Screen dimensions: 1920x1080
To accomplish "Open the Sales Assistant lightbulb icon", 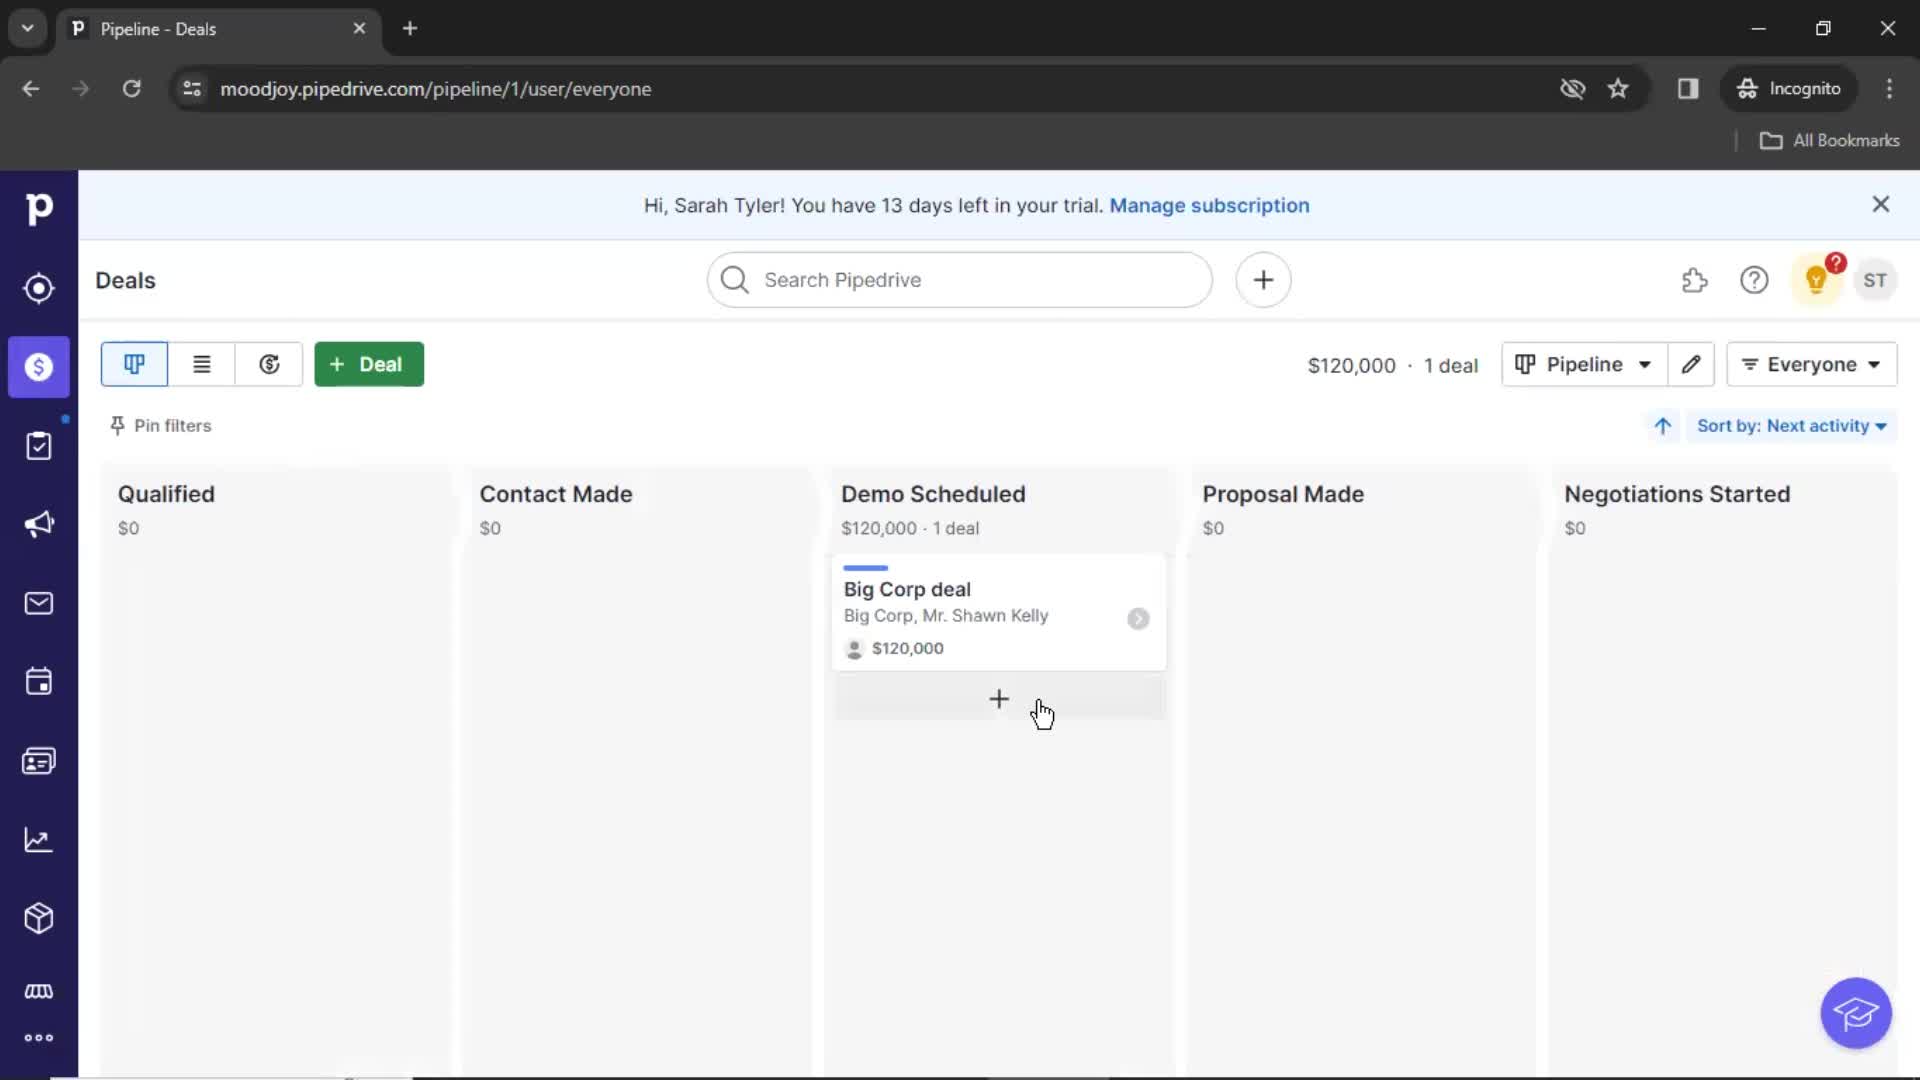I will point(1816,281).
